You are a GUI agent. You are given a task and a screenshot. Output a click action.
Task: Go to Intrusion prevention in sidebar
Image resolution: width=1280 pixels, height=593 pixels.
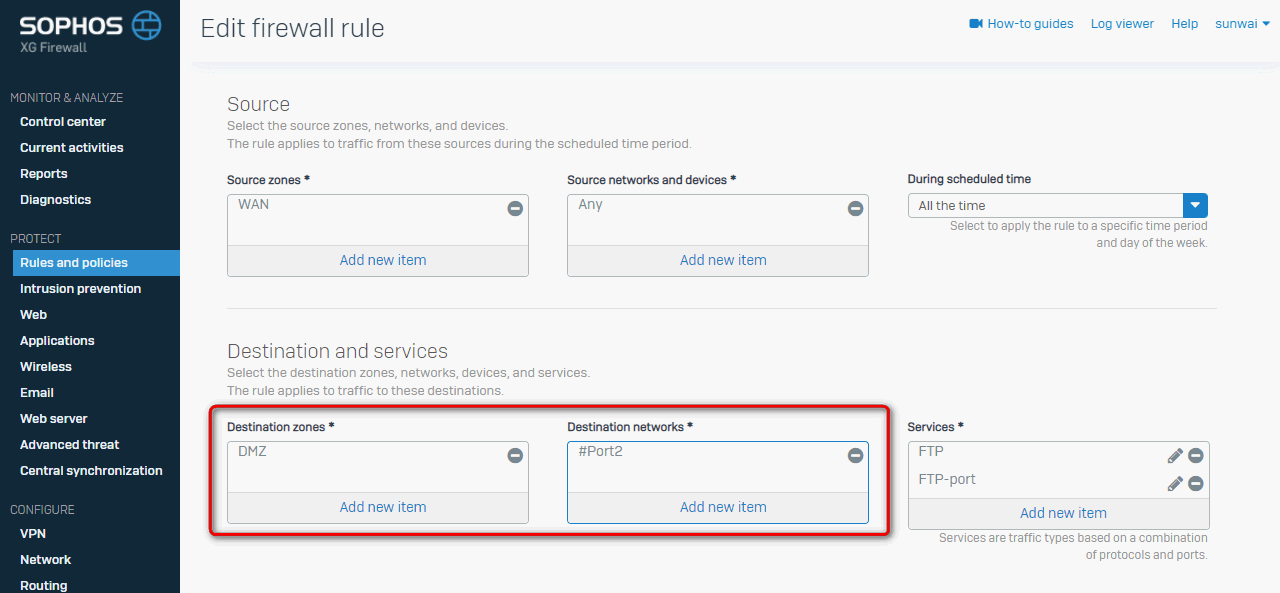tap(80, 289)
